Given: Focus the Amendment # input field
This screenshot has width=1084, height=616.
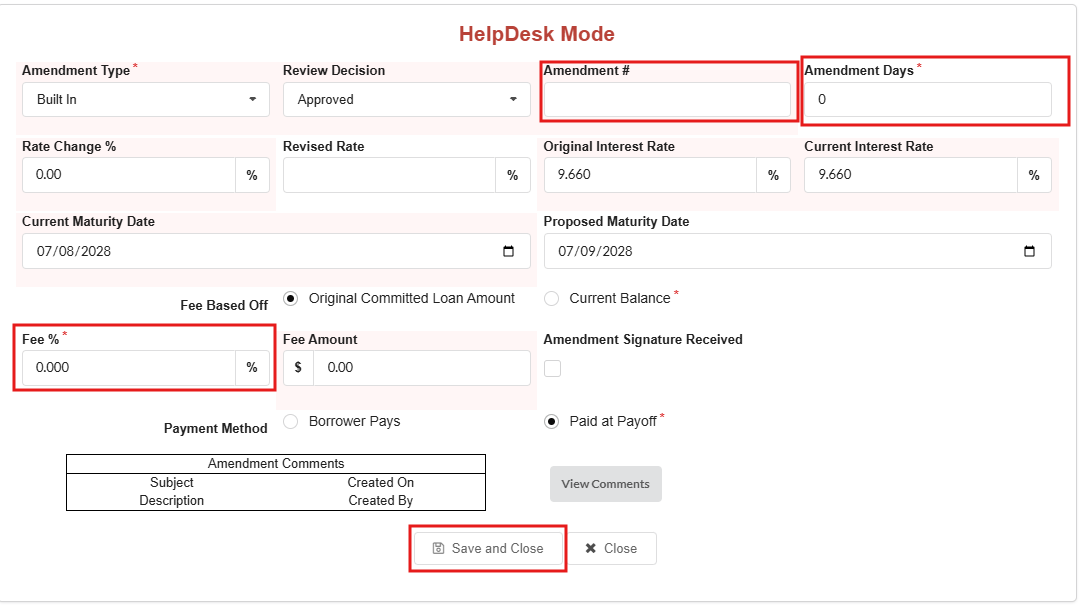Looking at the screenshot, I should [667, 100].
